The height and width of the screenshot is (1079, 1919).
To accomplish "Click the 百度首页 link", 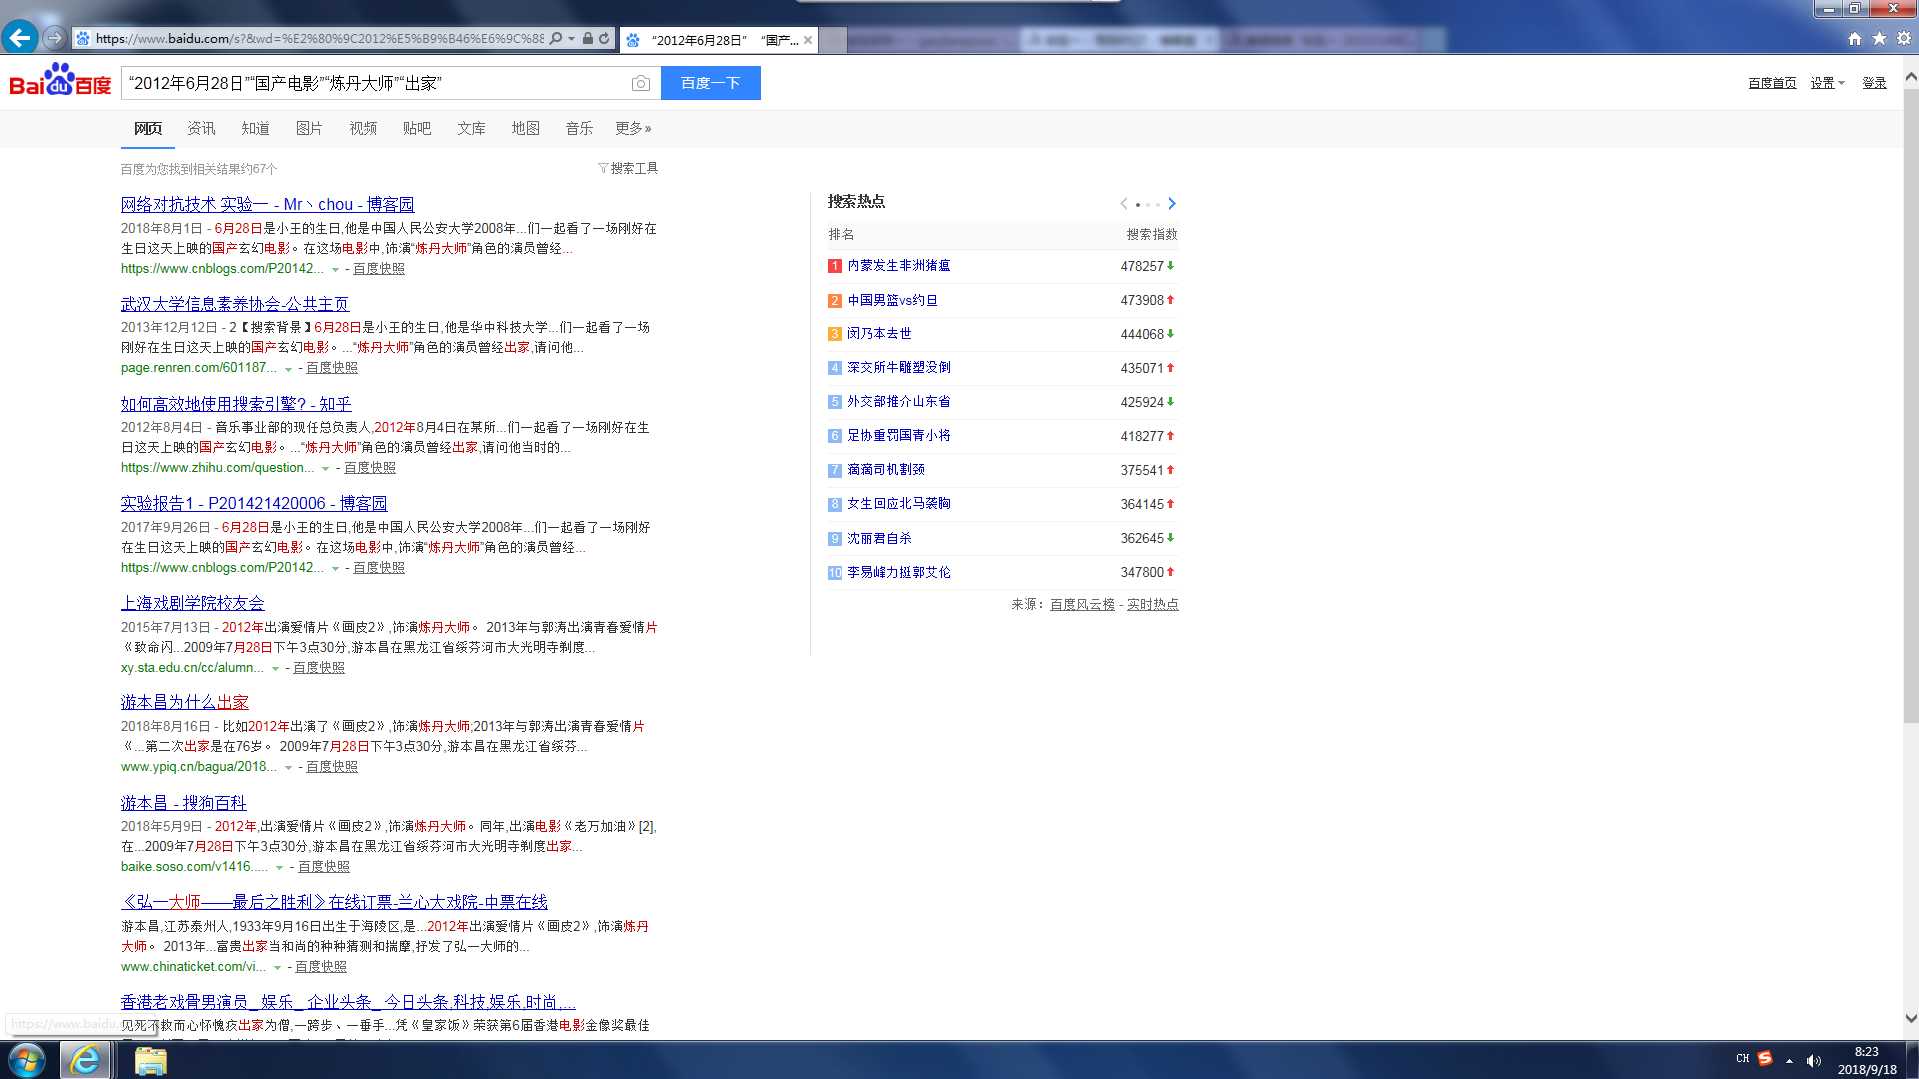I will coord(1772,83).
